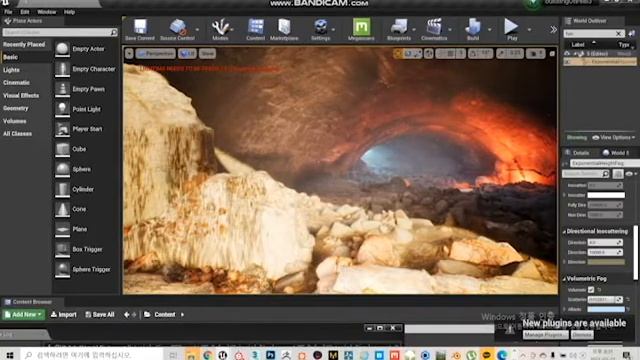Pick the Empty Character actor
Screen dimensions: 640x360
[x=85, y=69]
